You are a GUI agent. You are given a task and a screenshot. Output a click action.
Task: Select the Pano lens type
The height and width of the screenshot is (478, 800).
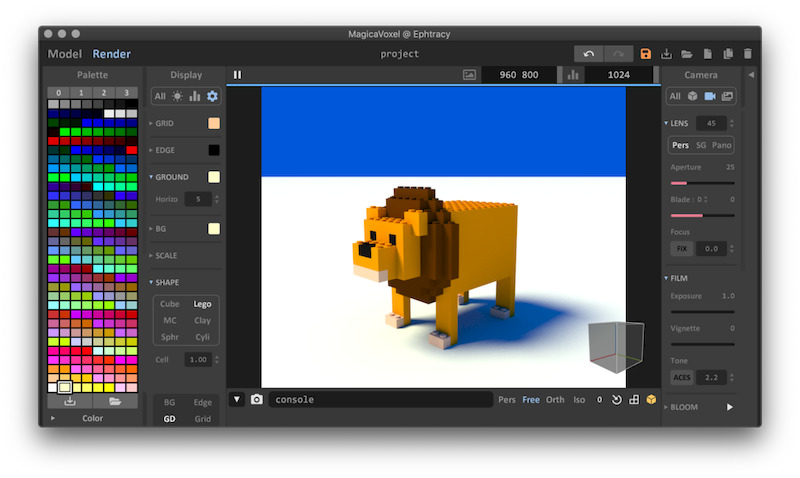coord(721,146)
